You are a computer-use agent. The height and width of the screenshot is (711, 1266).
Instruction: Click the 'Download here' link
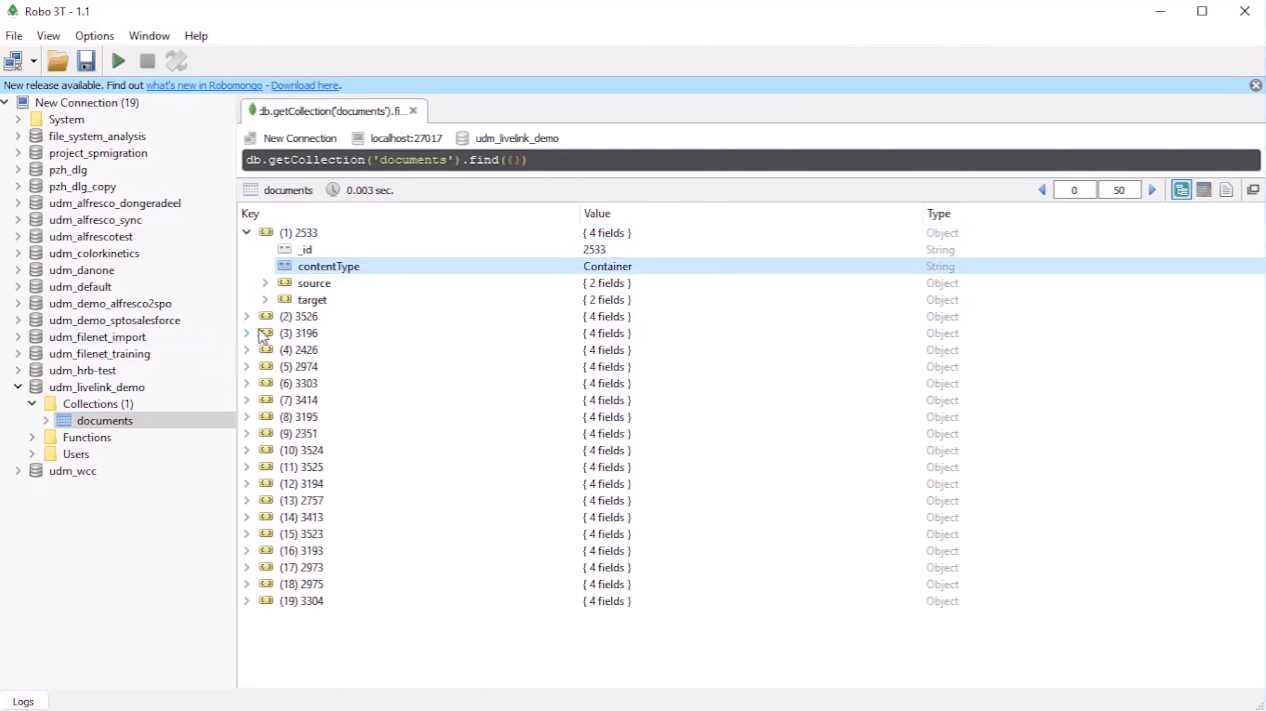(x=305, y=86)
